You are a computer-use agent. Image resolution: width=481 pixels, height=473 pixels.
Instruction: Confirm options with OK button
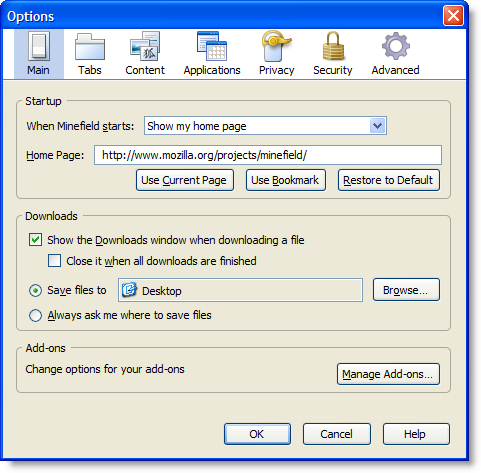point(257,434)
